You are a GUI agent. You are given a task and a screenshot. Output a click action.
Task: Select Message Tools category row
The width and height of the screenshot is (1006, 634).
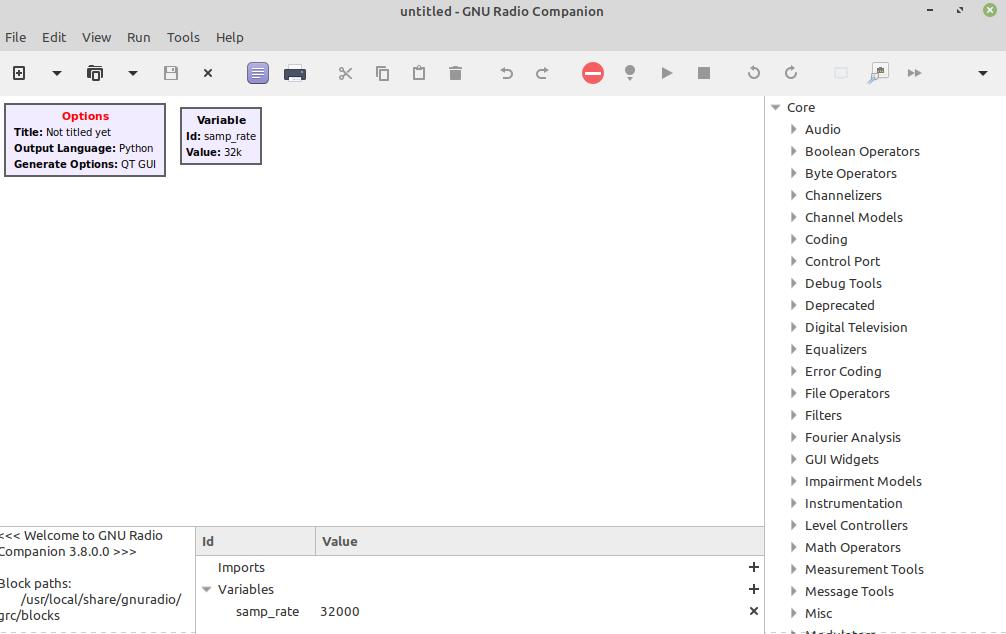[885, 591]
